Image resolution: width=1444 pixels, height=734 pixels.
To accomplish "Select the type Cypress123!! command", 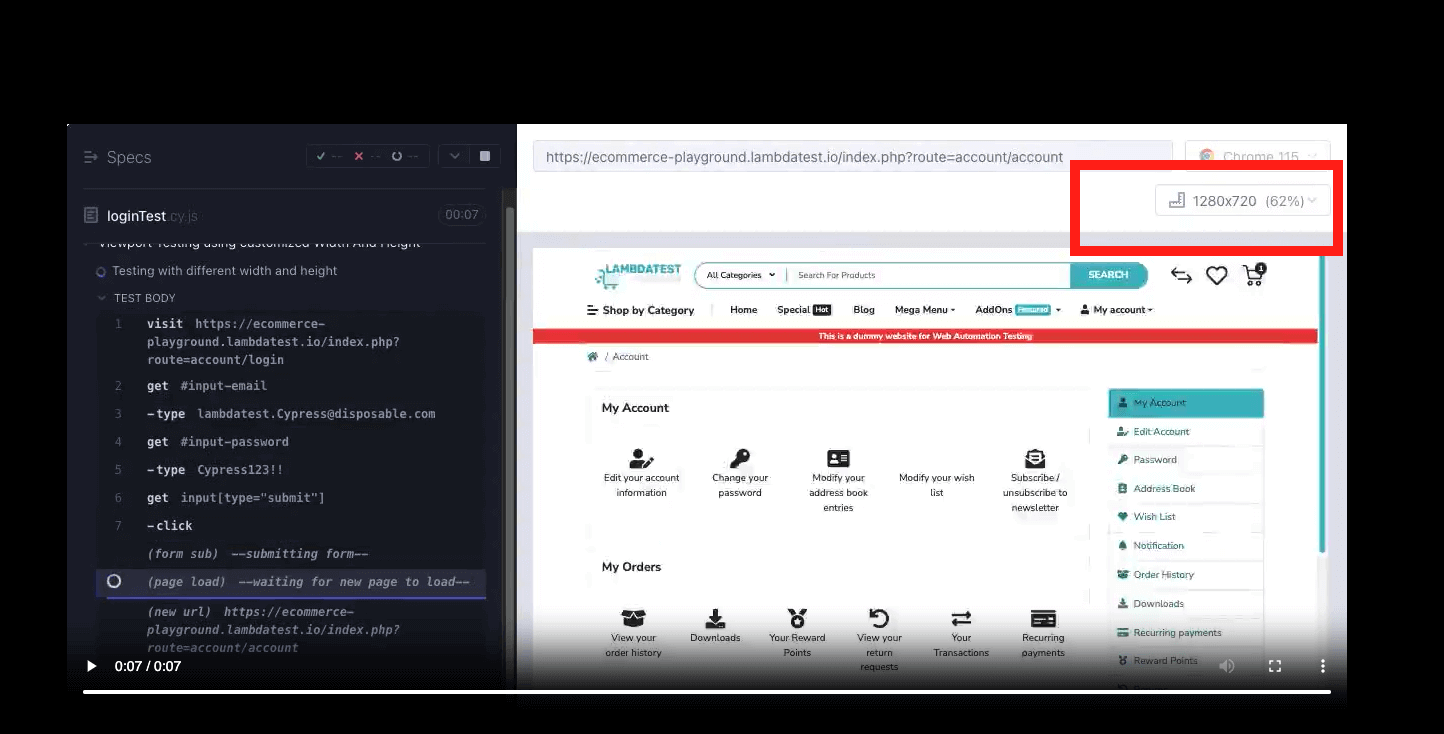I will pyautogui.click(x=291, y=470).
